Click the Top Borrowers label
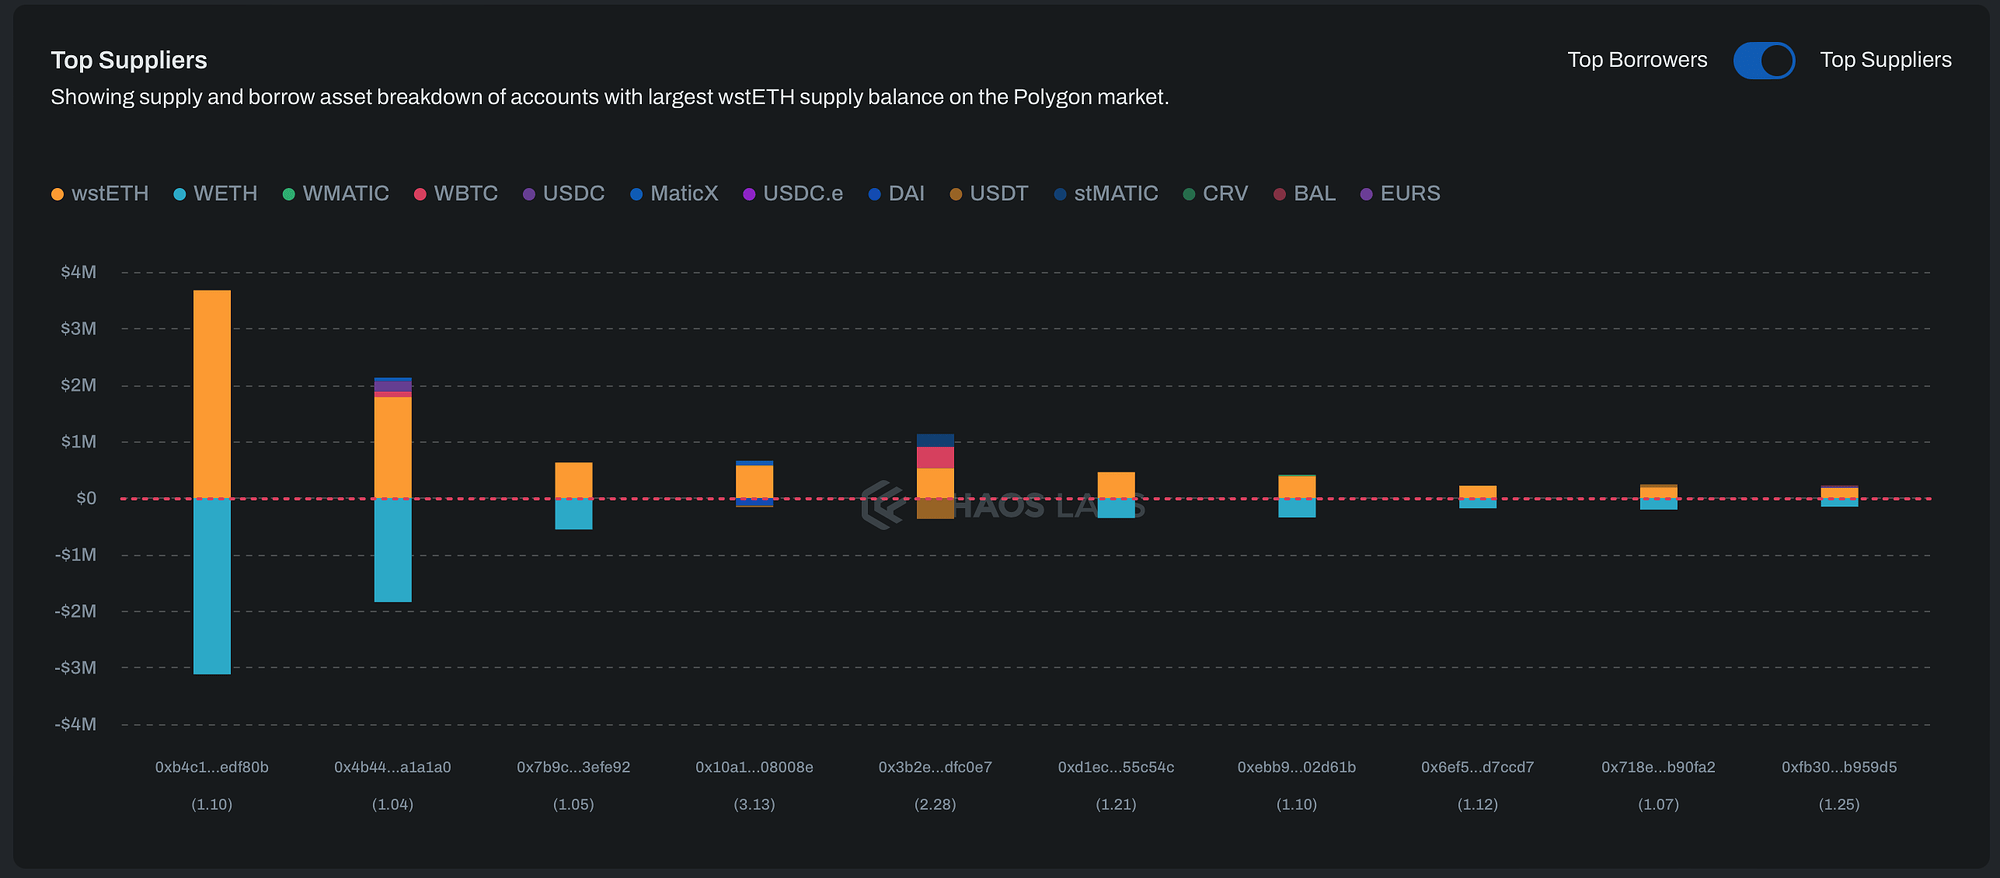 [x=1637, y=60]
